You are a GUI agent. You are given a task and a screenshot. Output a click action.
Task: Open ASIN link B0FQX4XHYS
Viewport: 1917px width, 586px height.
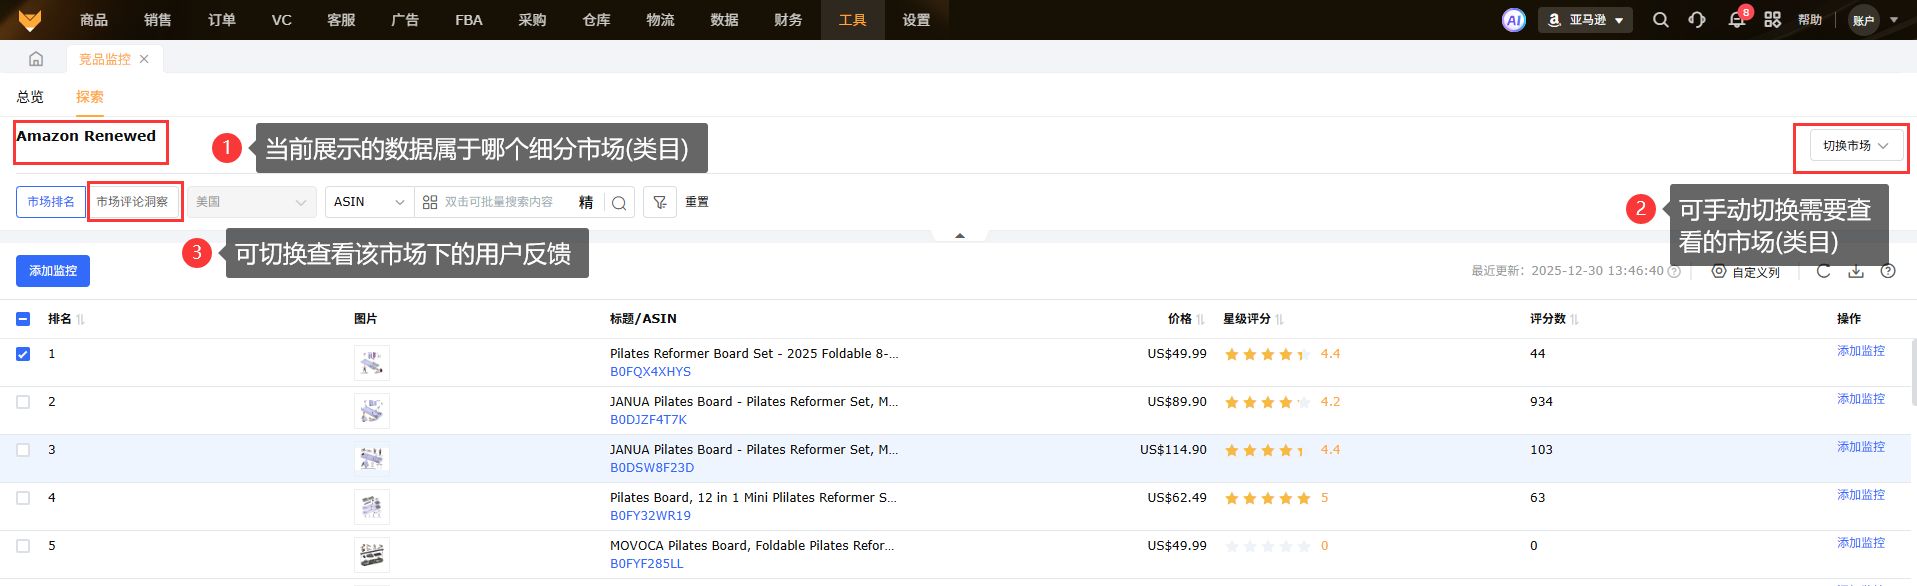650,372
